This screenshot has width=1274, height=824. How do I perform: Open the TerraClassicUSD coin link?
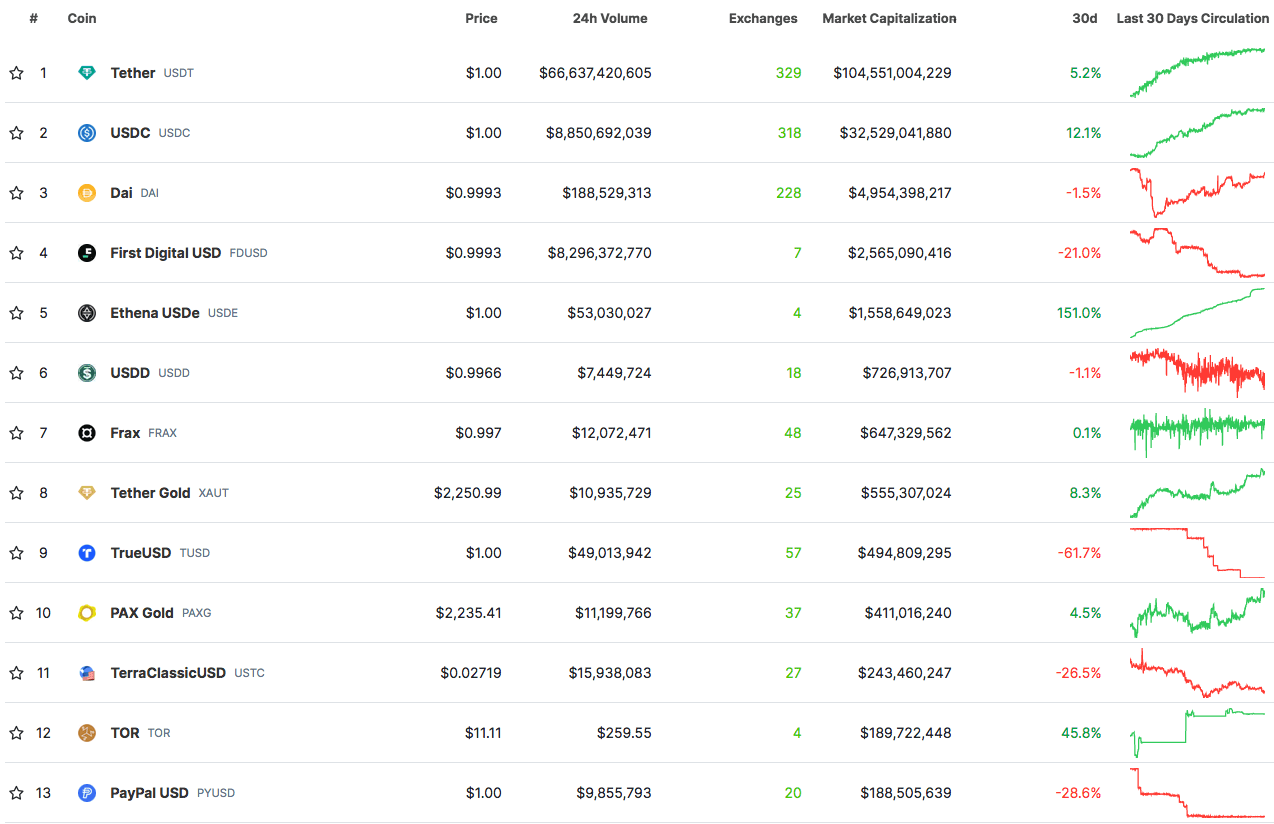[x=168, y=673]
